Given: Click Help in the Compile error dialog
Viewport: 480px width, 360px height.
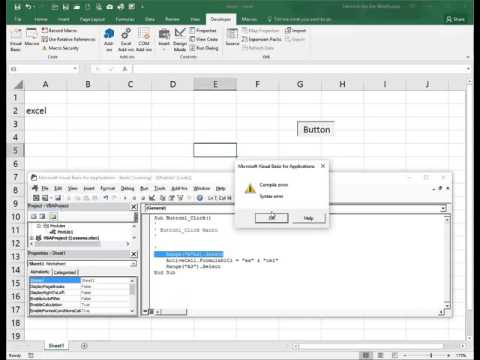Looking at the screenshot, I should pos(308,218).
